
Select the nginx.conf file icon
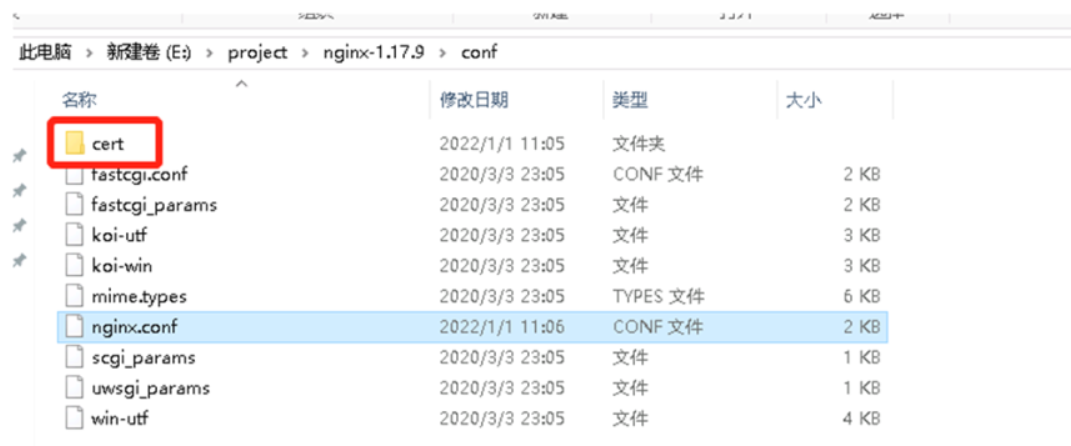[x=74, y=327]
